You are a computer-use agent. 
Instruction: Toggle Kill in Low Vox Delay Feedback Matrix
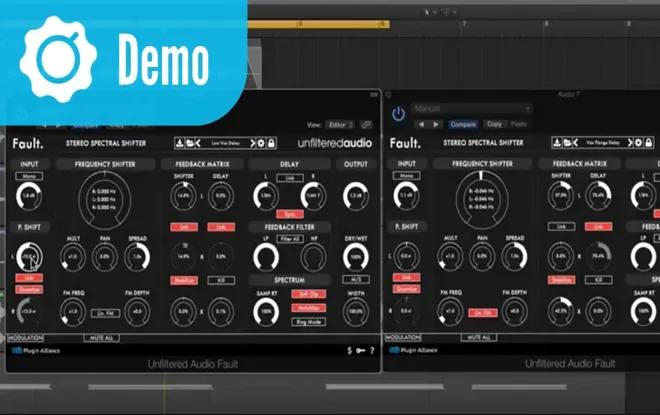point(221,280)
